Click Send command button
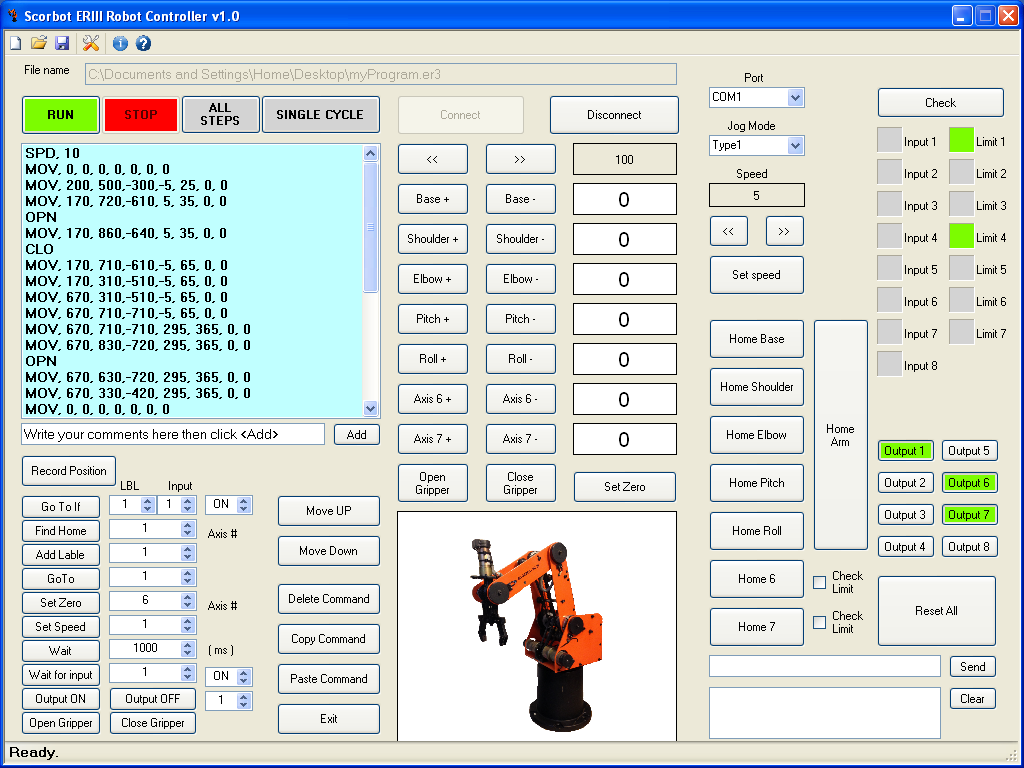This screenshot has width=1024, height=768. pos(973,667)
